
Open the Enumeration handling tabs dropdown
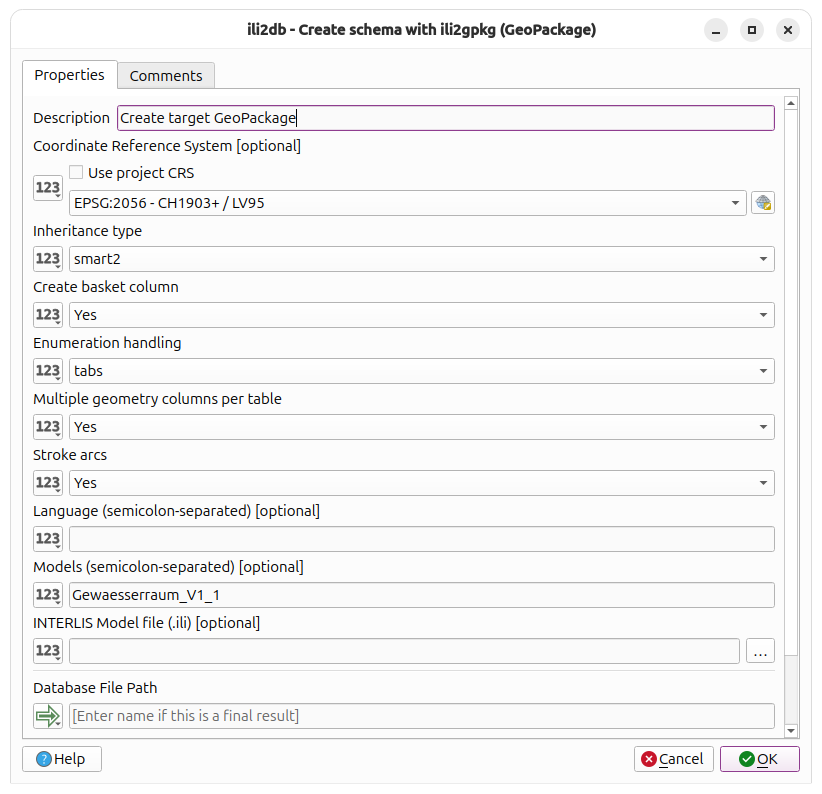click(421, 371)
